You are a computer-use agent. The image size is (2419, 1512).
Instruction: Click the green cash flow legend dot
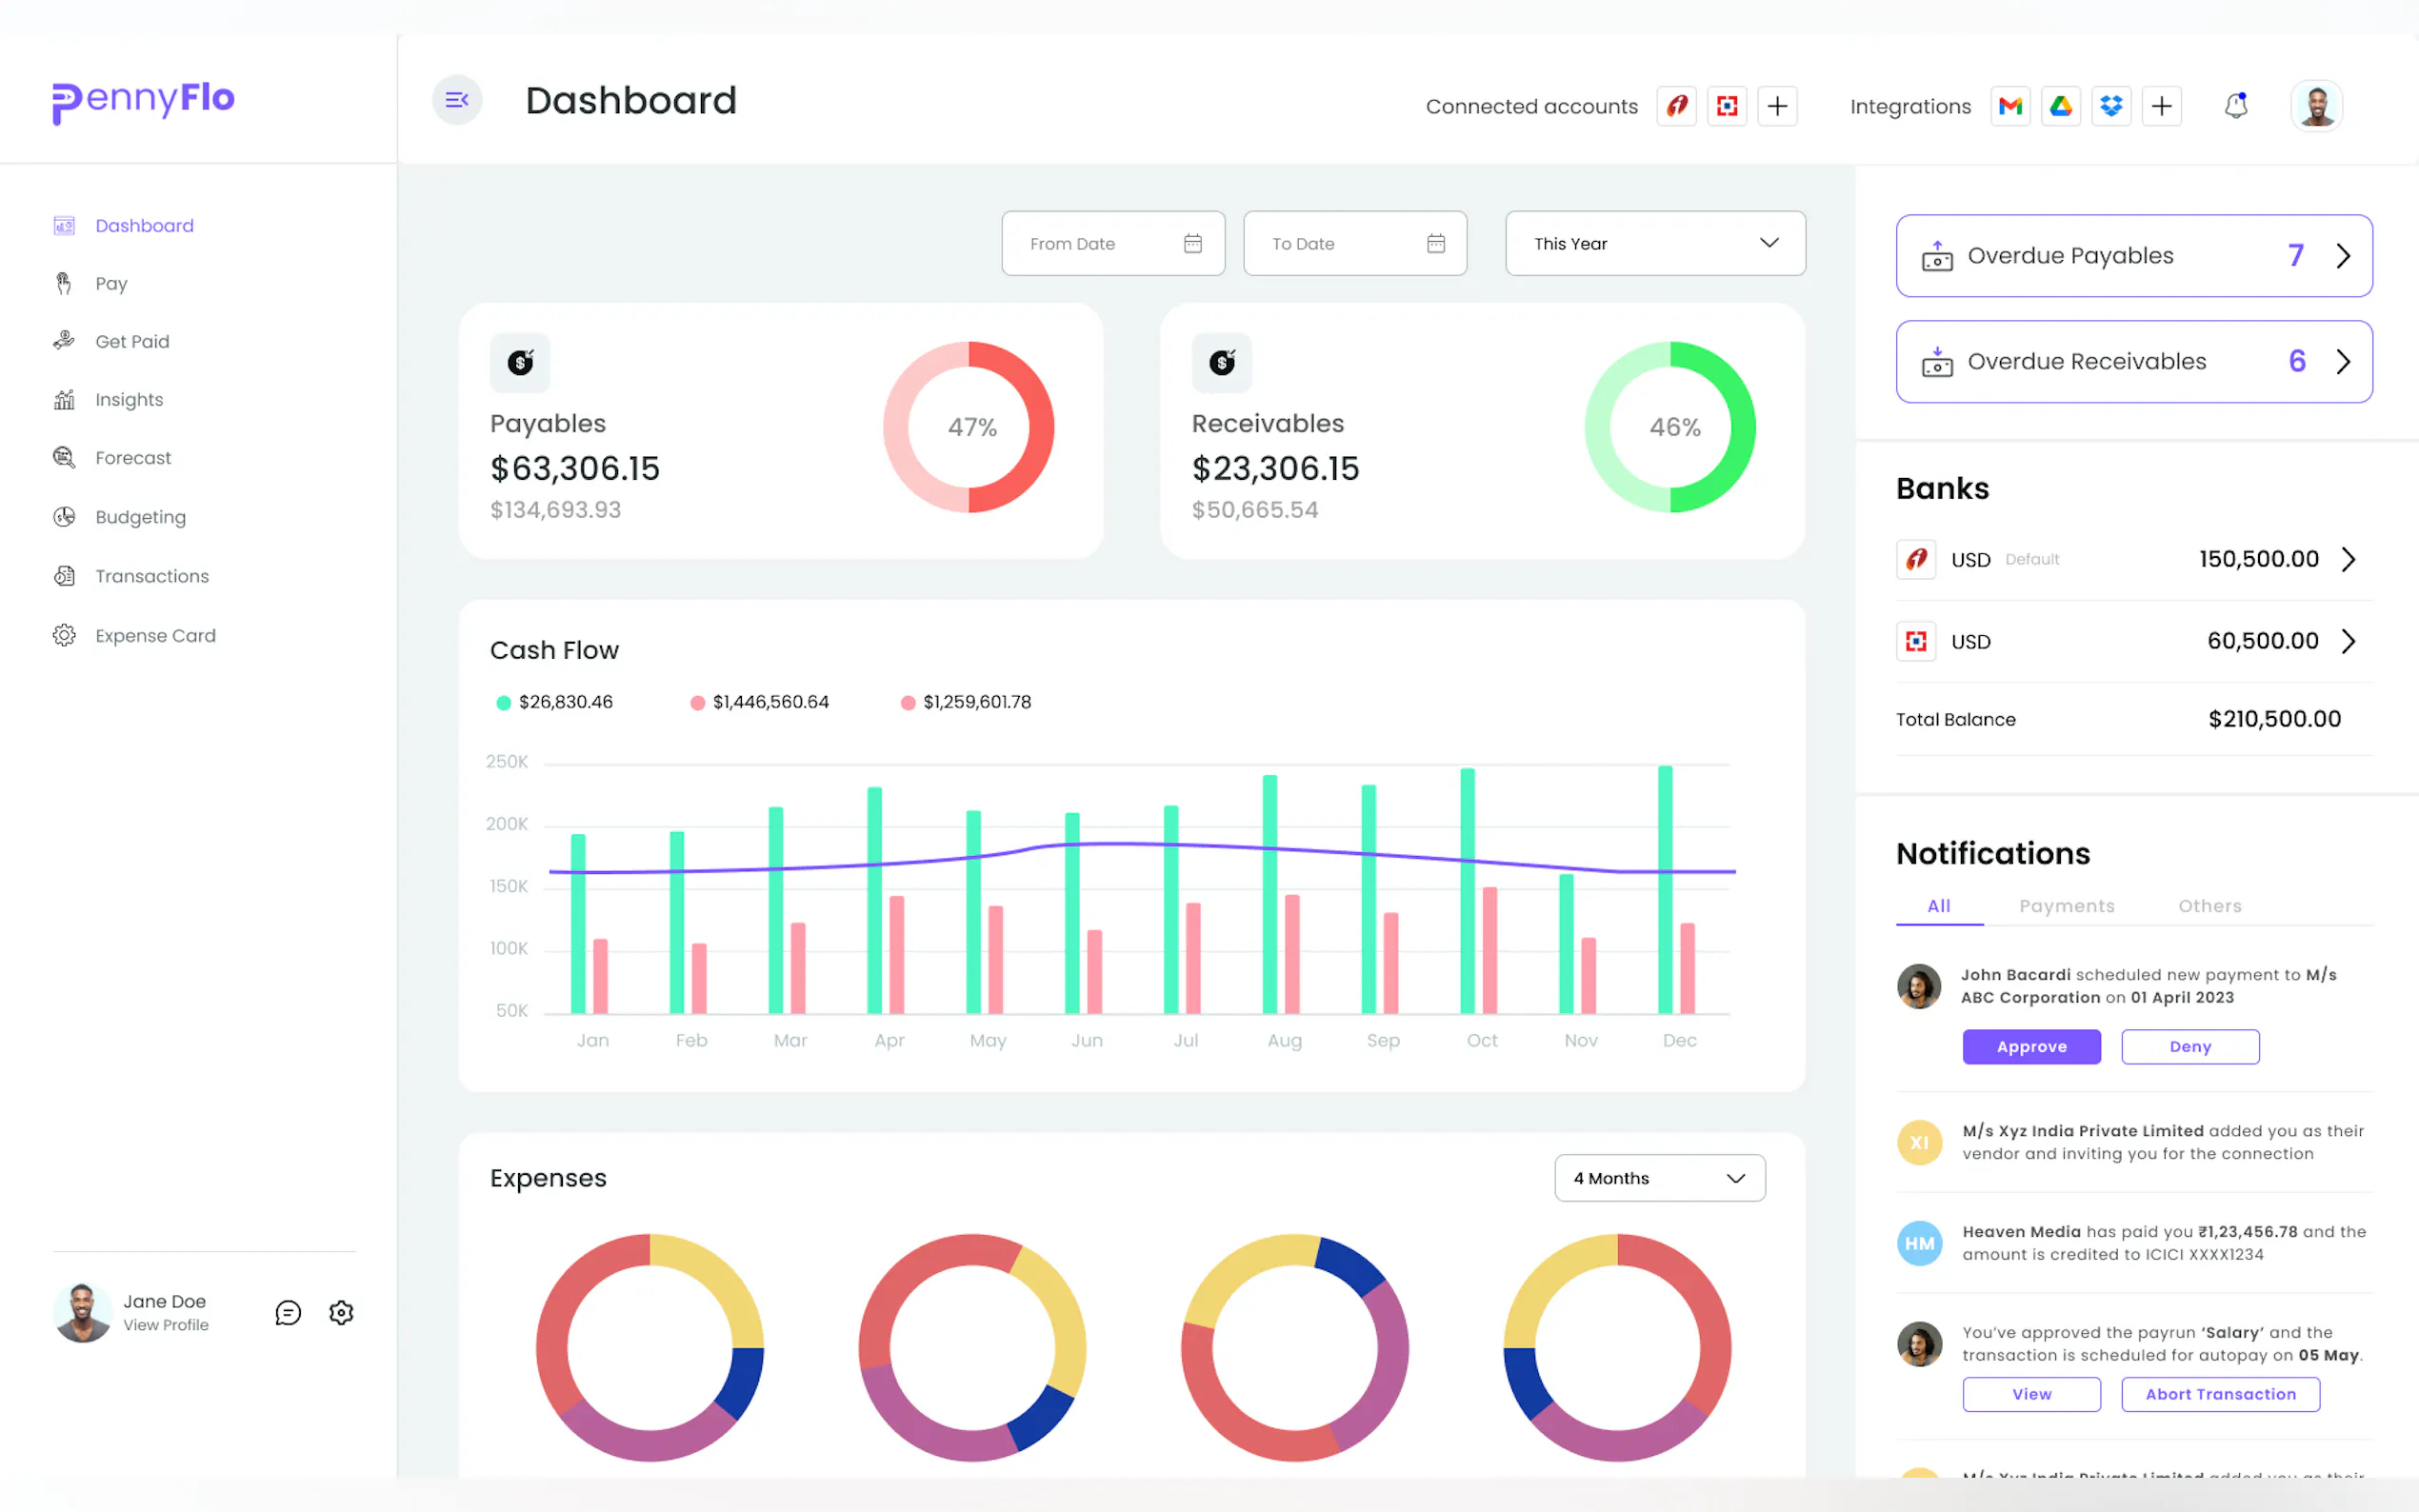pyautogui.click(x=504, y=703)
